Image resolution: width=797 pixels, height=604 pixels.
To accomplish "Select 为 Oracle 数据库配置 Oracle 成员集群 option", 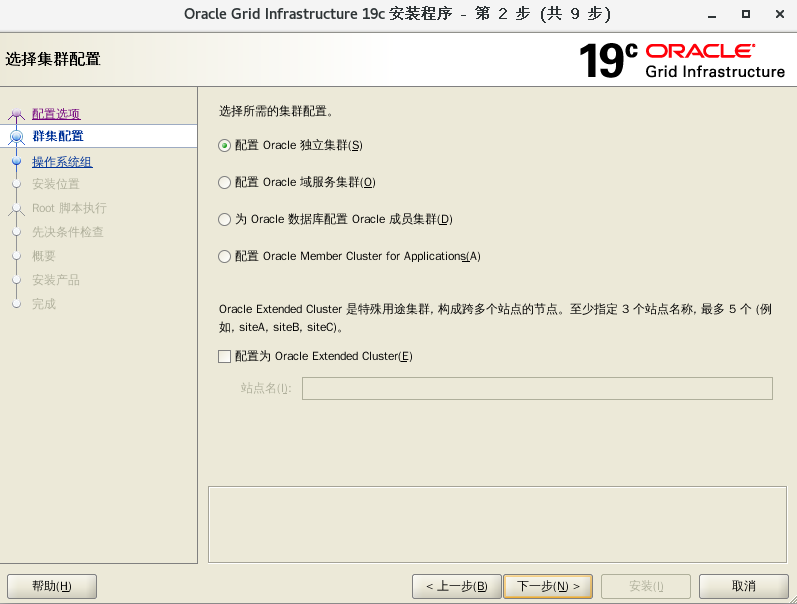I will pos(224,220).
